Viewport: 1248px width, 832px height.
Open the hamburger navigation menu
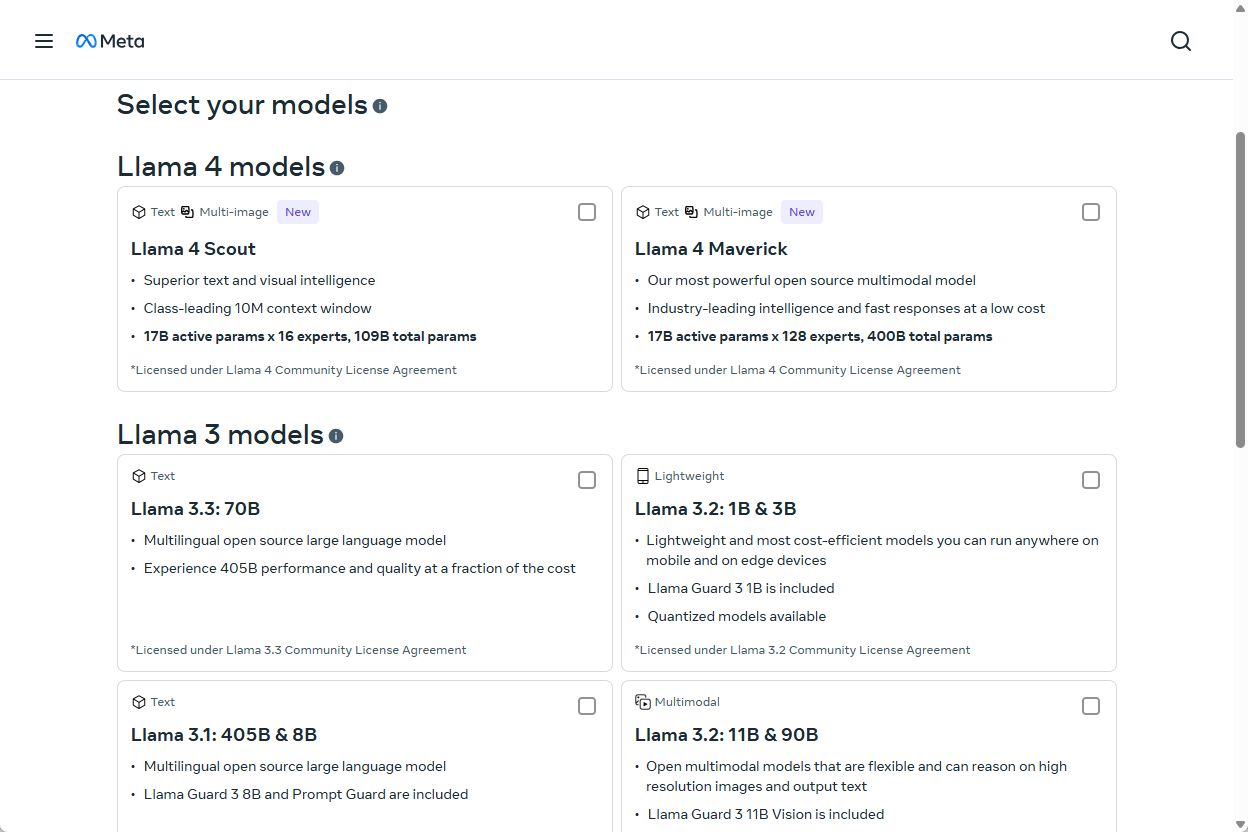44,41
